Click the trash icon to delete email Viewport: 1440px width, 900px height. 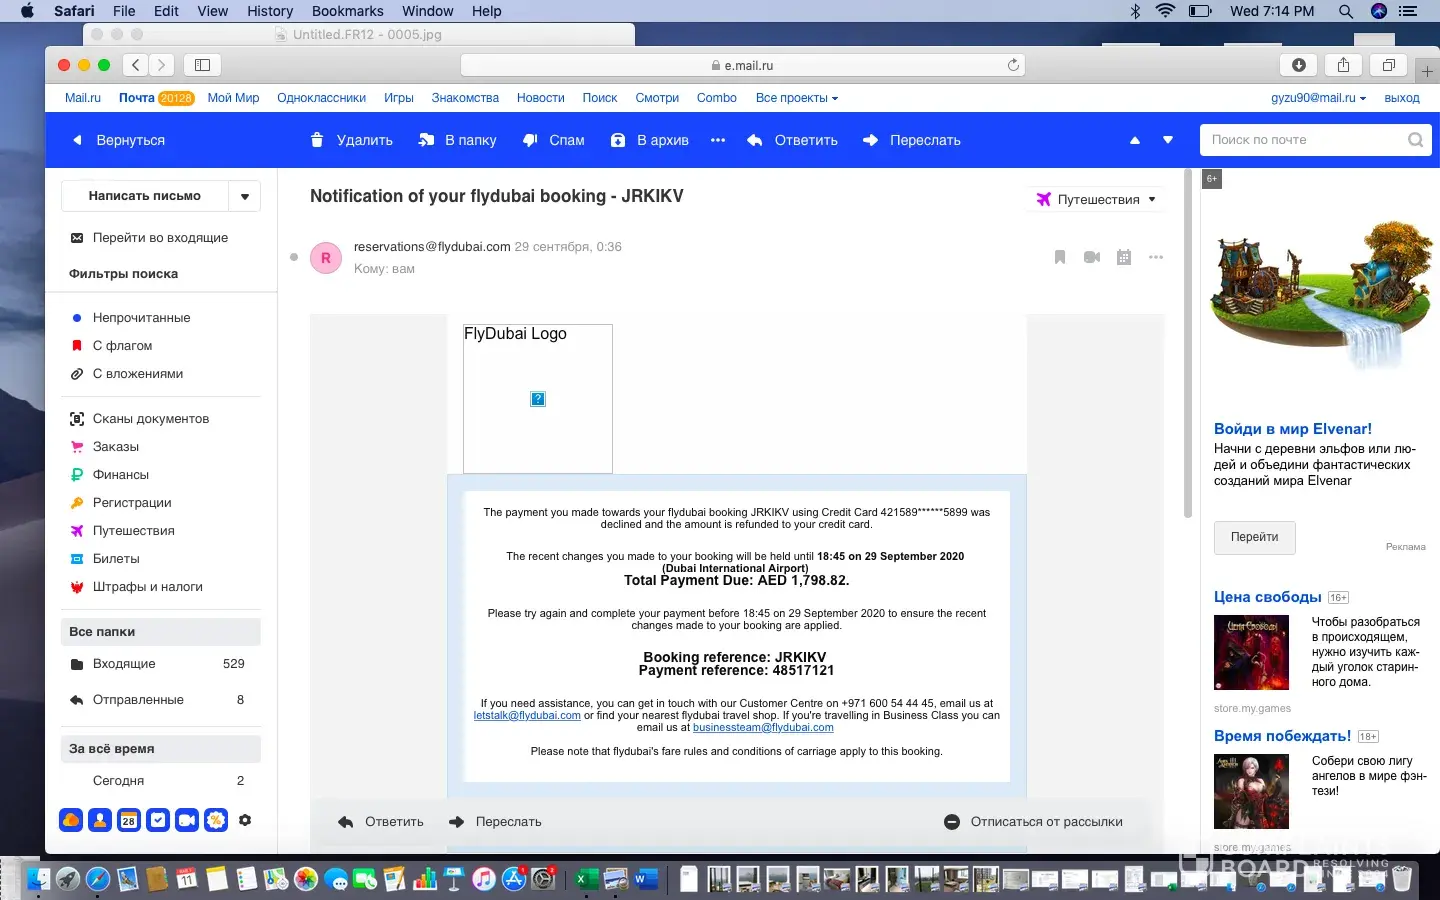pos(317,140)
